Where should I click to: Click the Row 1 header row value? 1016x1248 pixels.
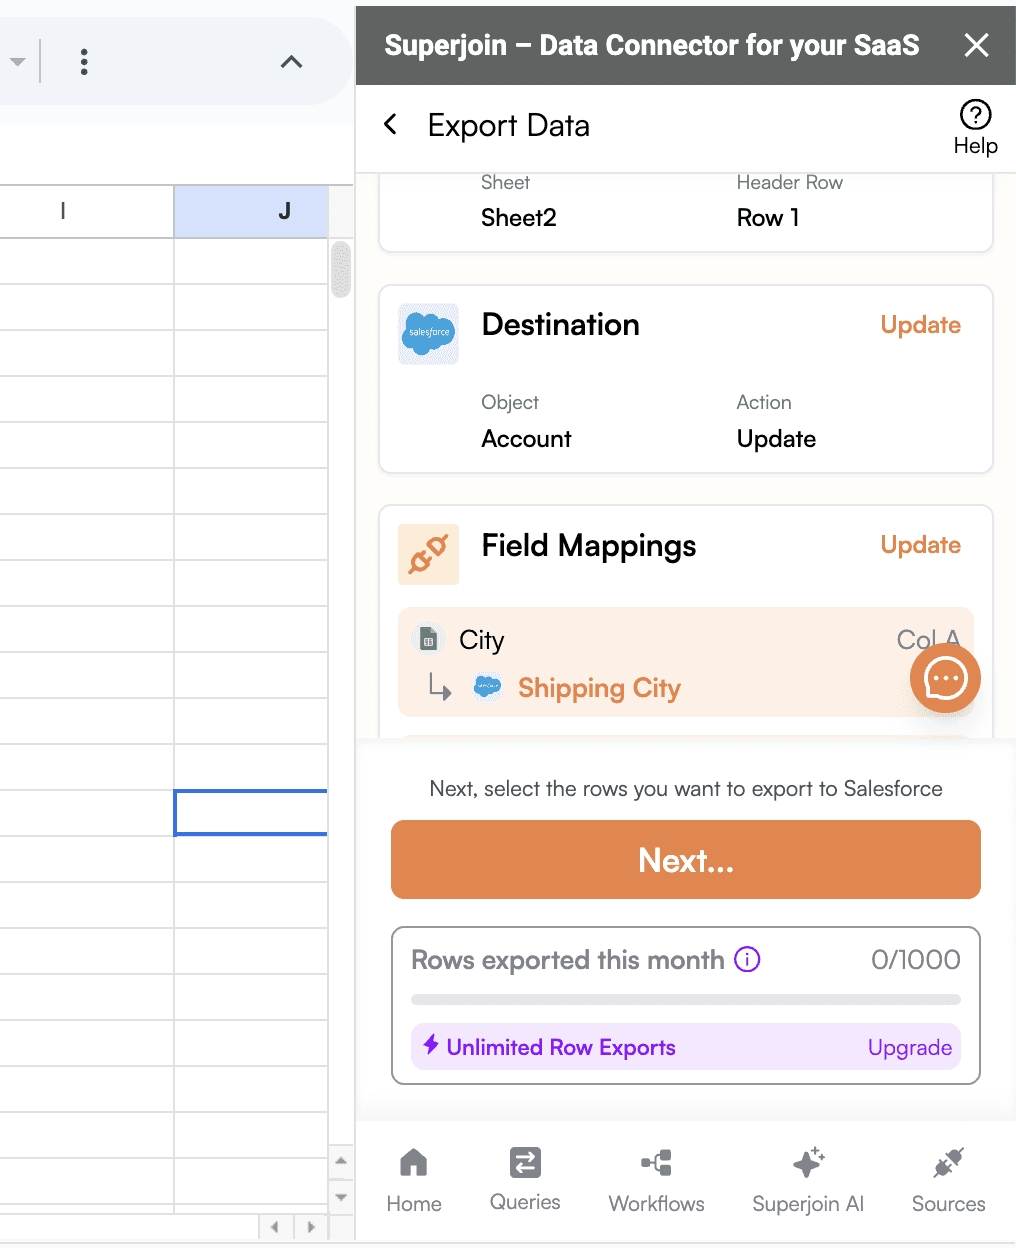click(x=768, y=218)
